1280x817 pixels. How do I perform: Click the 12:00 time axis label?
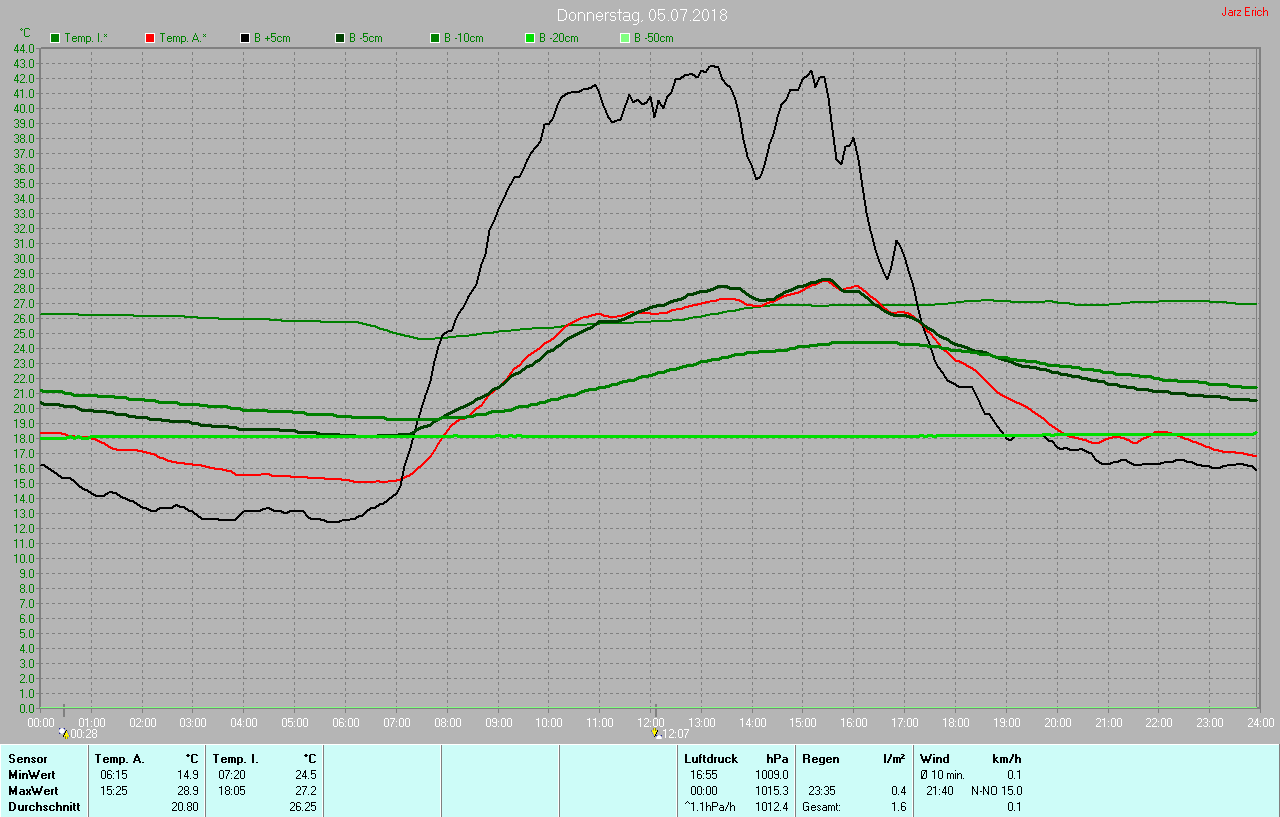[651, 722]
